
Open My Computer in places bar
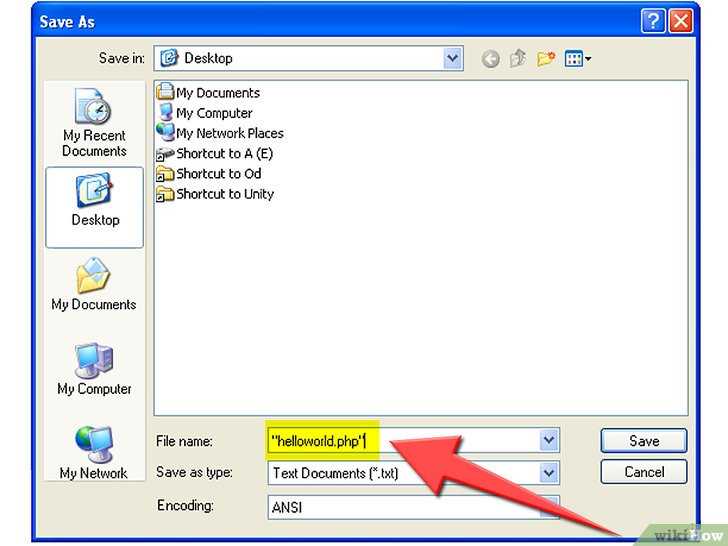pyautogui.click(x=94, y=369)
